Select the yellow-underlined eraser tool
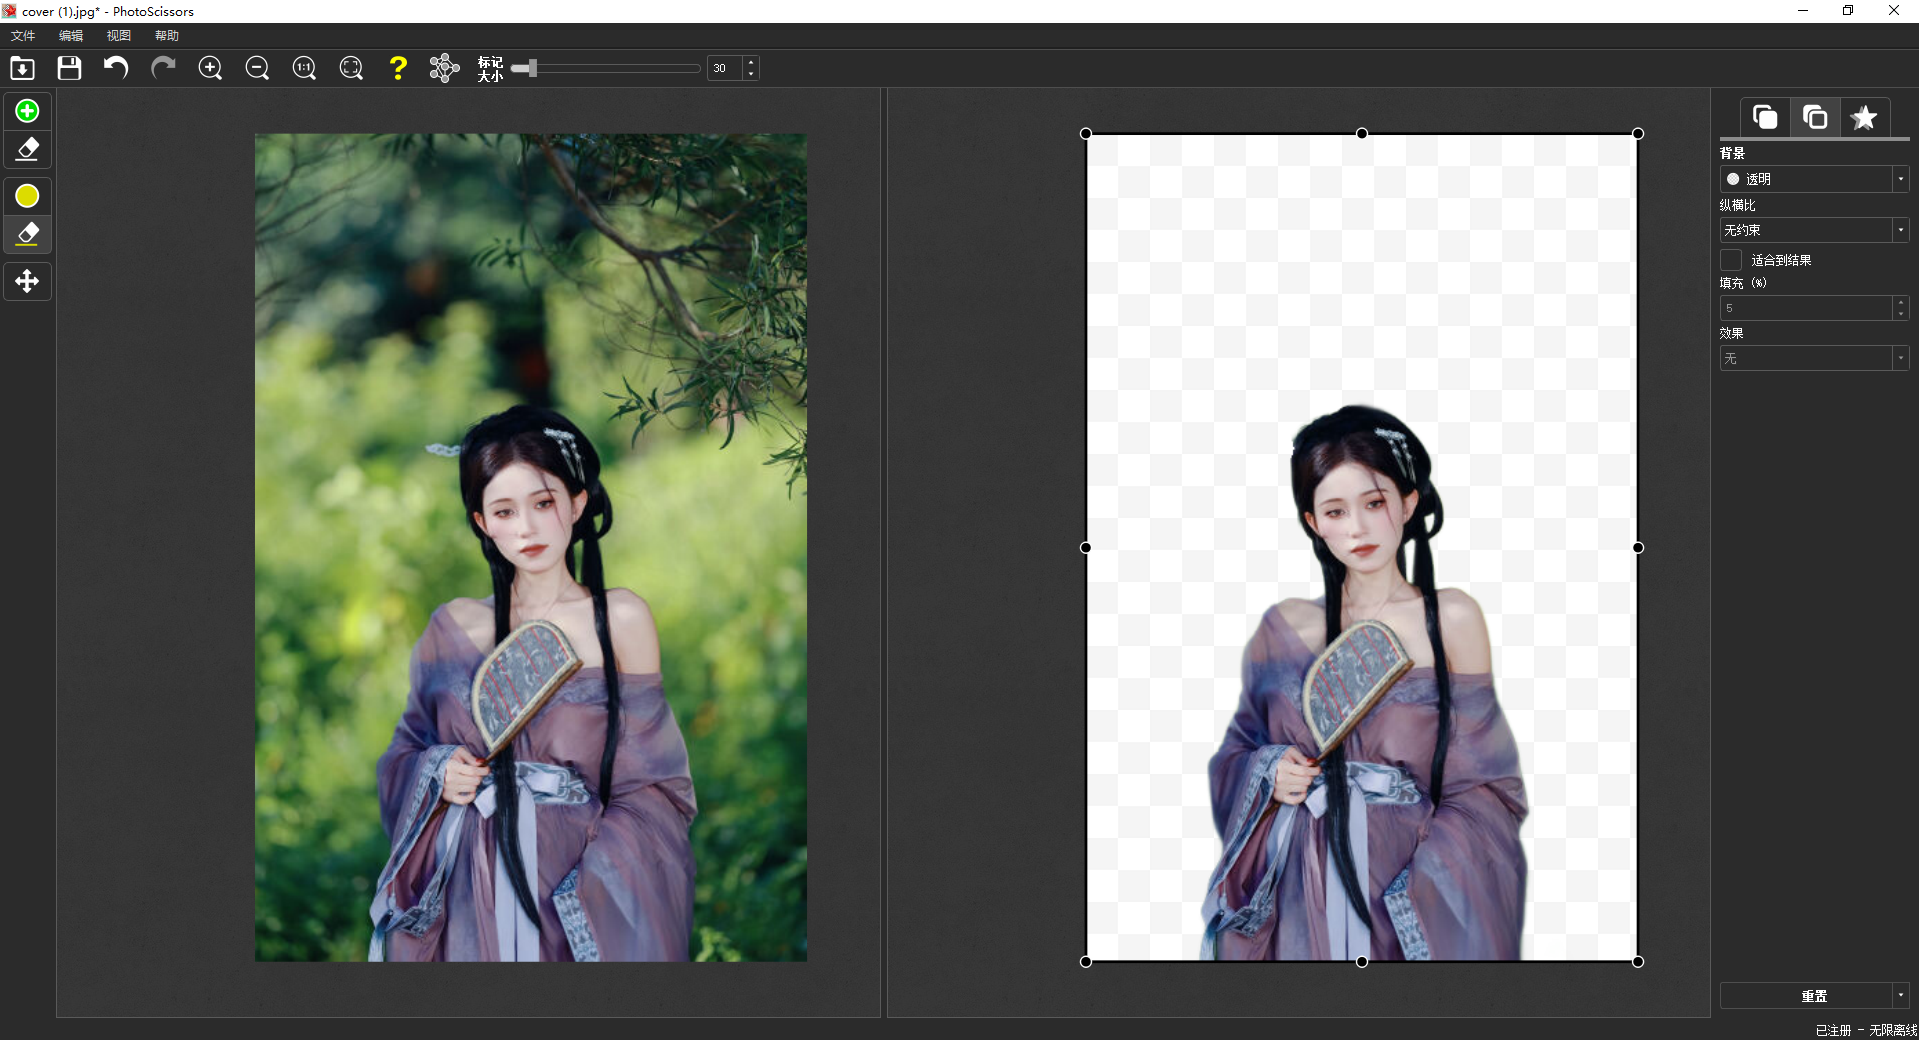This screenshot has width=1919, height=1040. (x=27, y=235)
